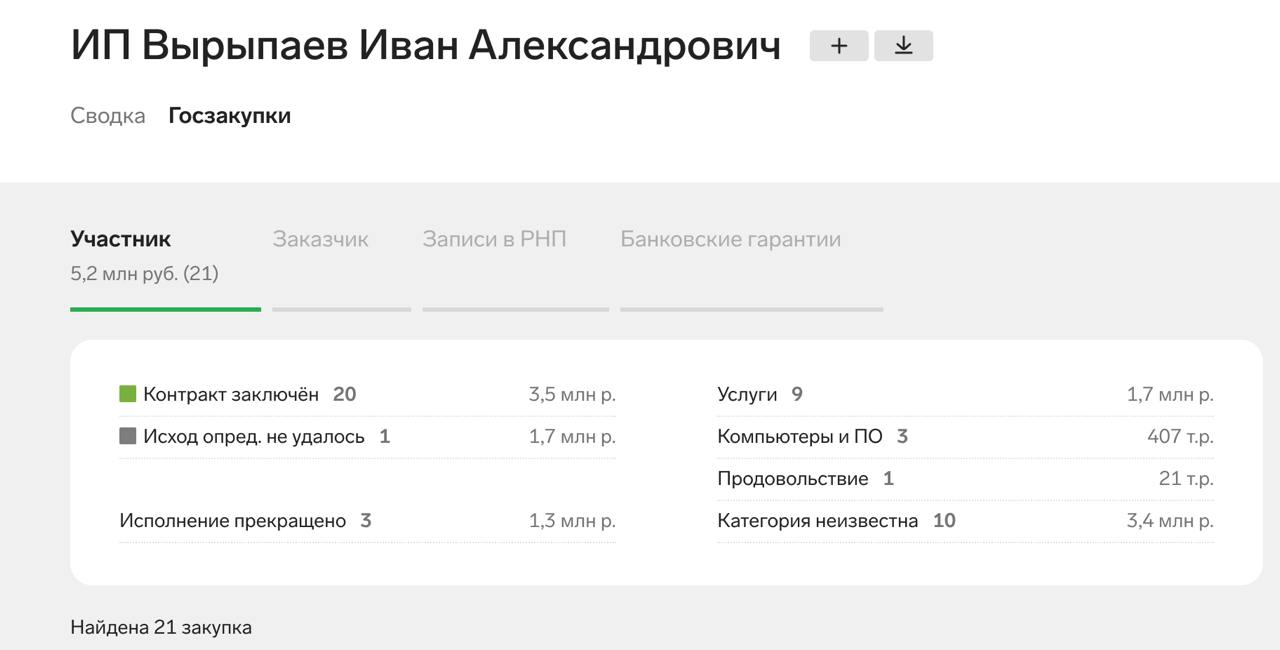This screenshot has width=1280, height=650.
Task: Click the Найдена 21 закупка results text
Action: tap(161, 628)
